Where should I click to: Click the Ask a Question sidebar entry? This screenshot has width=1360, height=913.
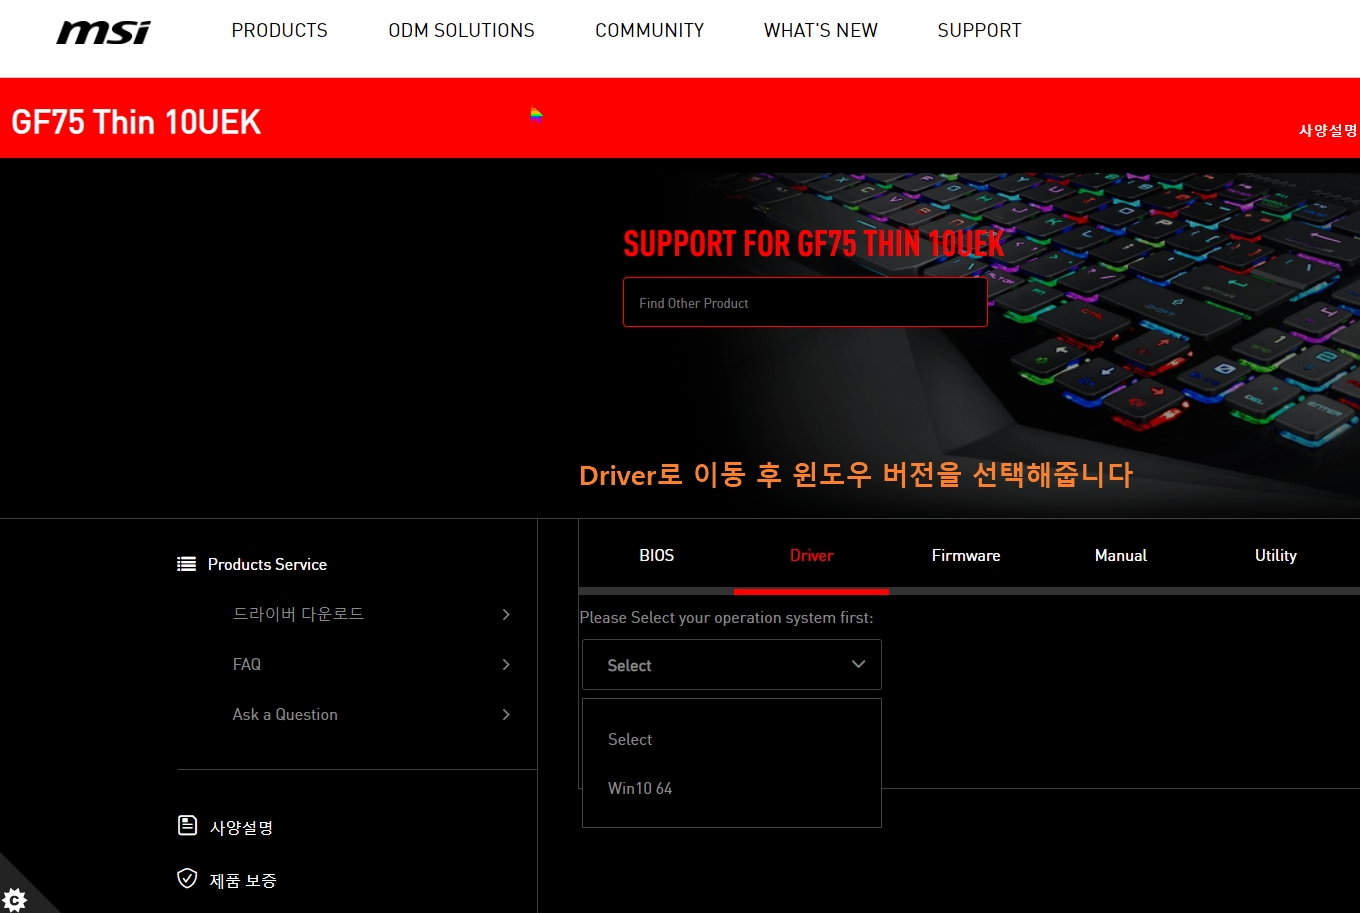click(285, 714)
